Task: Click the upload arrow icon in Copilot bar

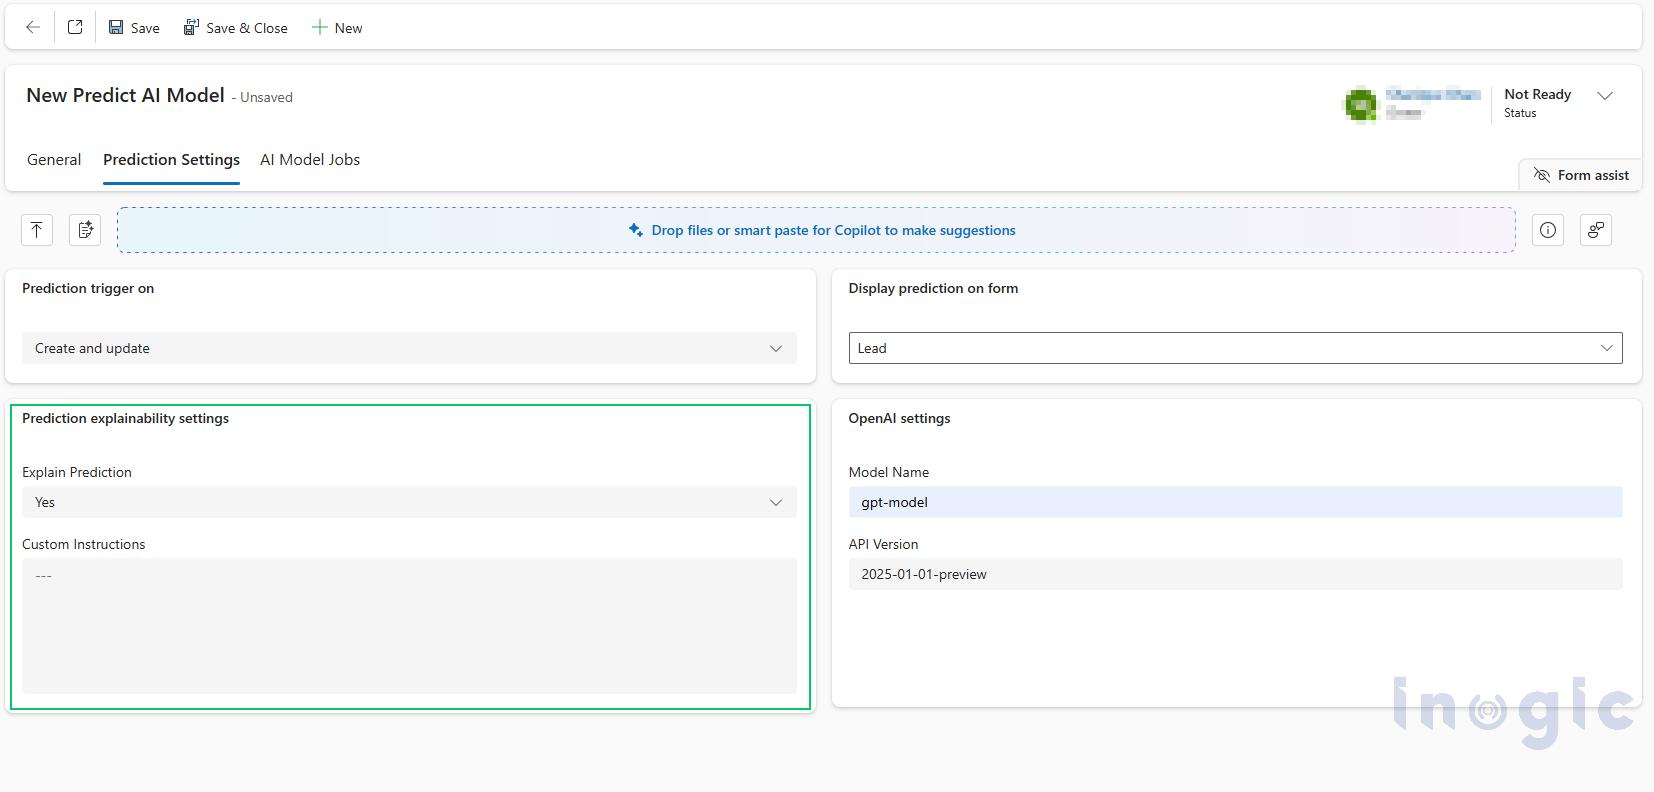Action: 37,230
